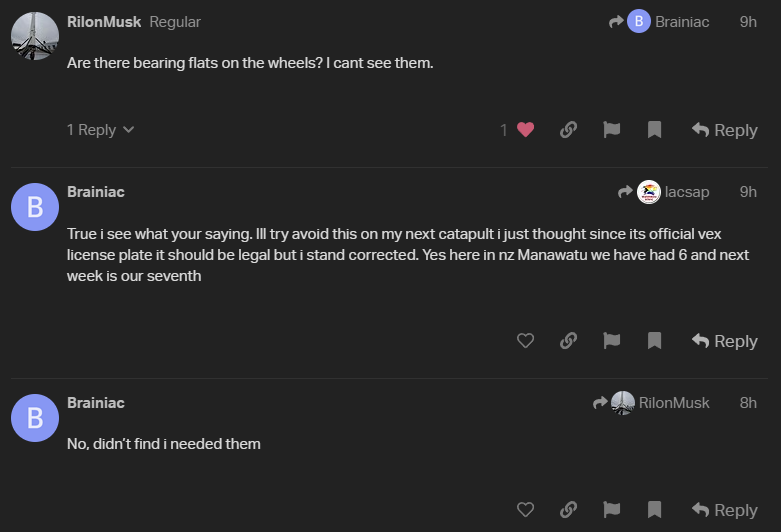
Task: Copy link to Brainiac's license plate post
Action: (x=568, y=340)
